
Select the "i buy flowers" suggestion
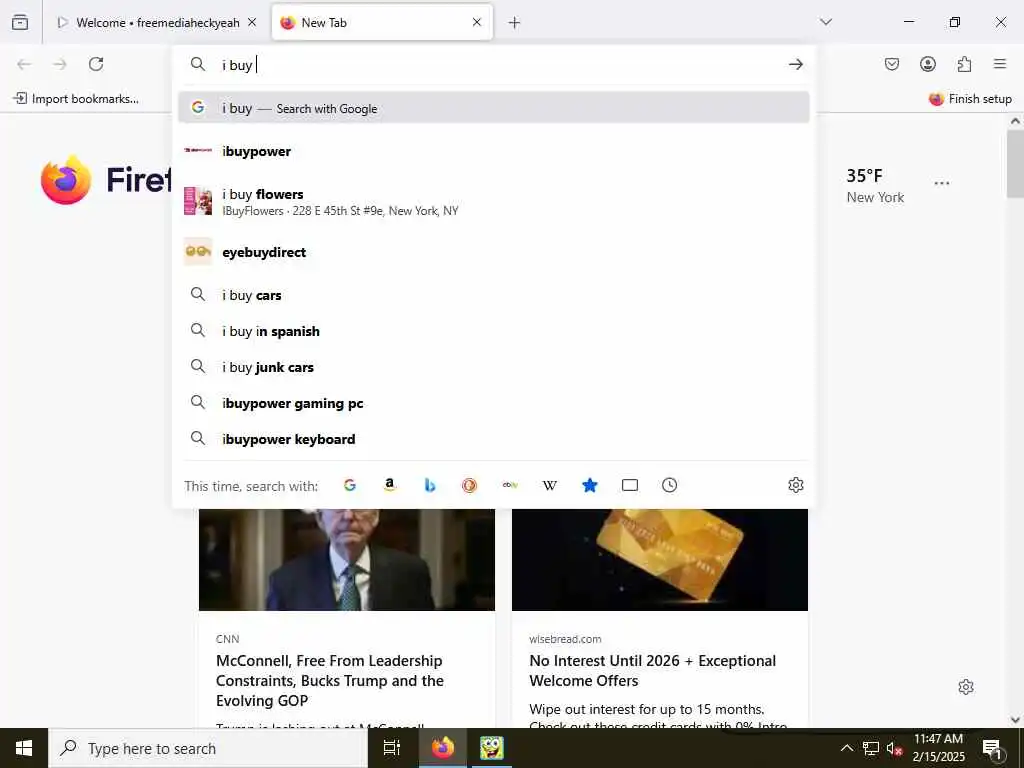(x=494, y=202)
